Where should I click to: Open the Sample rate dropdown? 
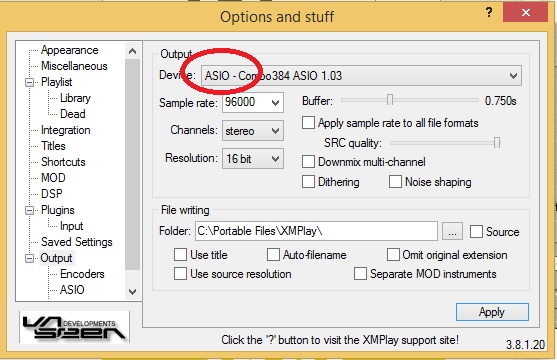tap(253, 103)
